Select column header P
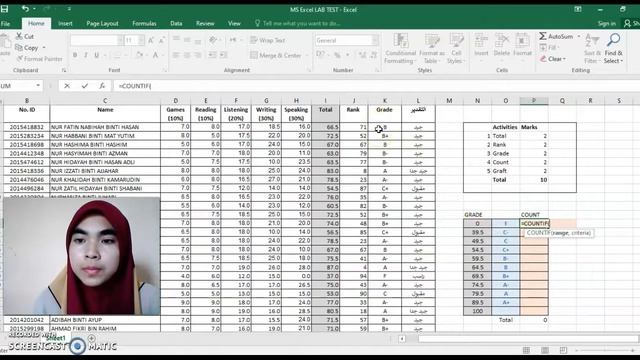The image size is (640, 360). 533,100
